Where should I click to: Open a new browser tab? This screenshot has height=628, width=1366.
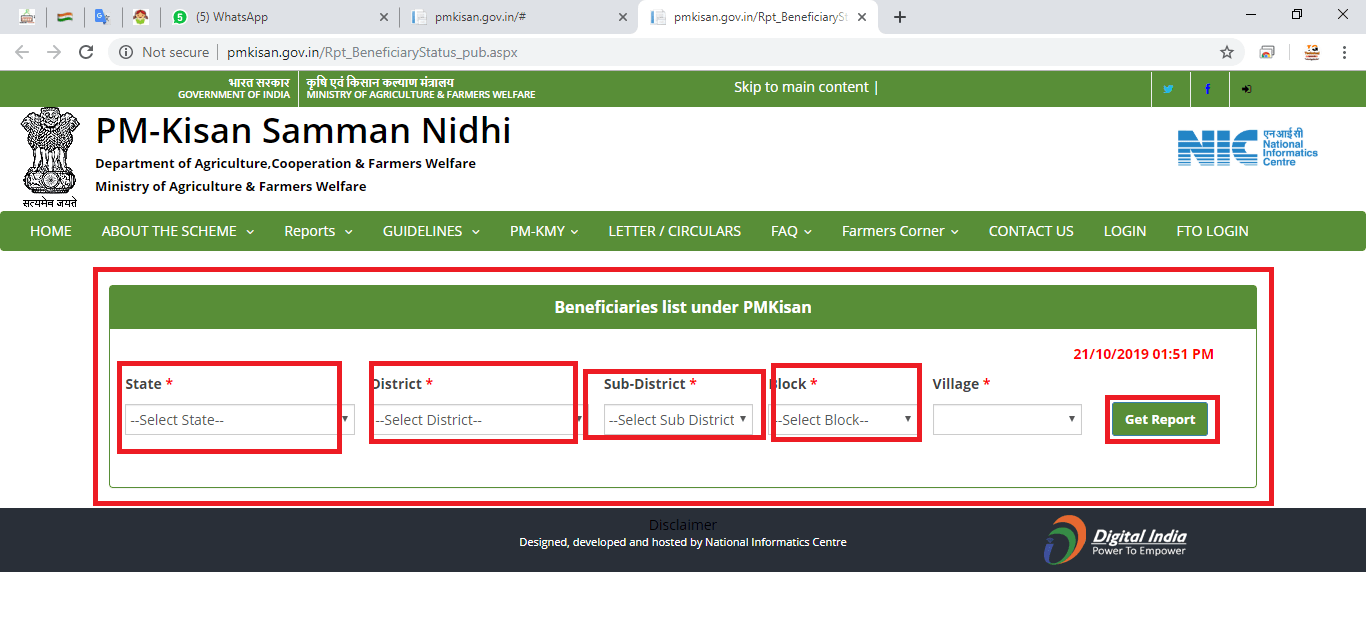click(900, 17)
